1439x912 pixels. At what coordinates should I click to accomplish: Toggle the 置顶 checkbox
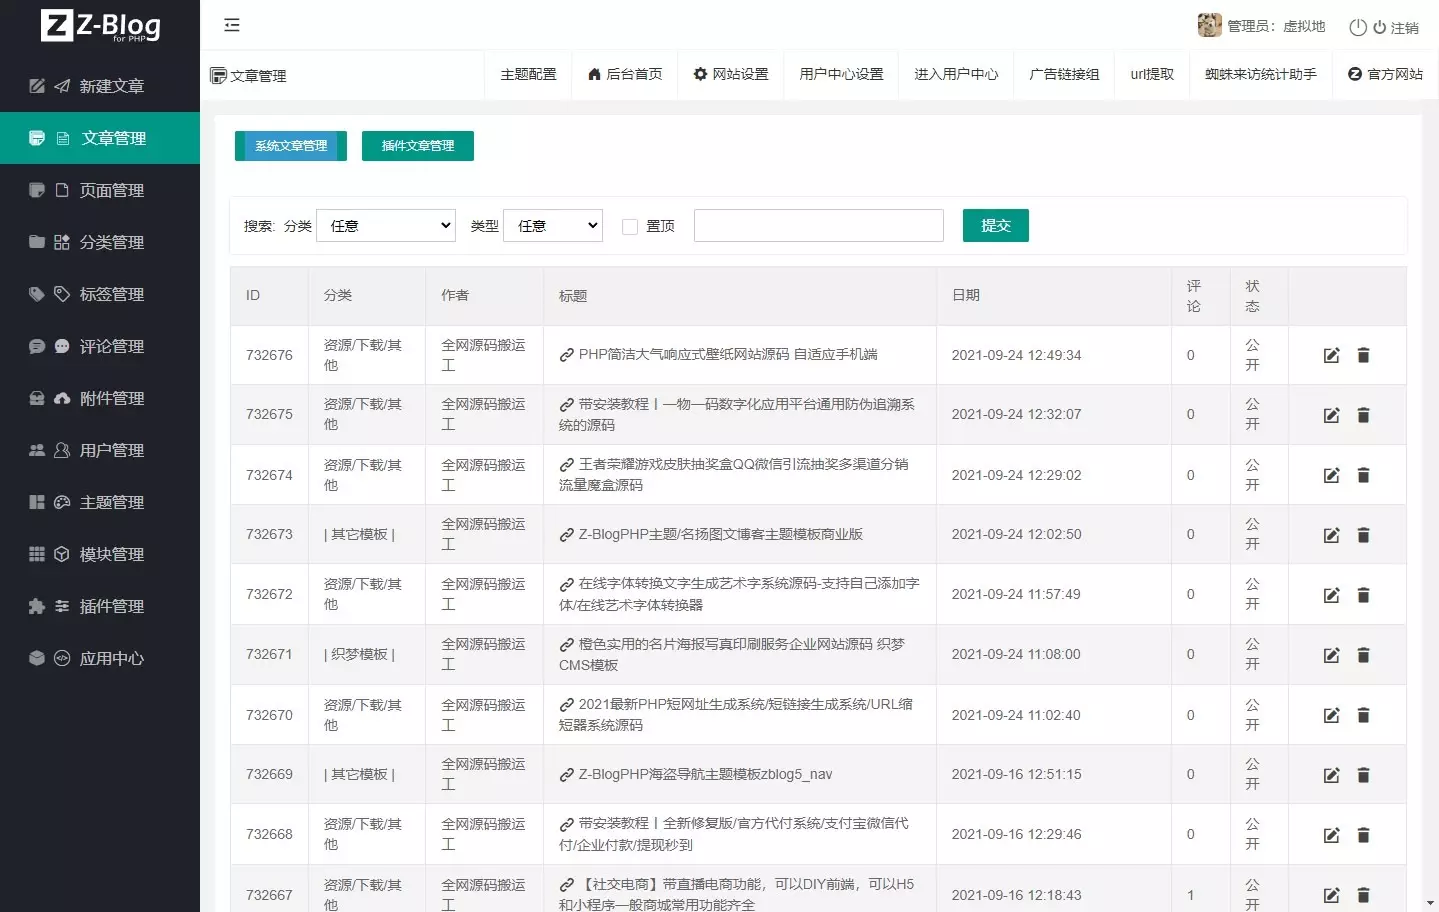pos(630,227)
